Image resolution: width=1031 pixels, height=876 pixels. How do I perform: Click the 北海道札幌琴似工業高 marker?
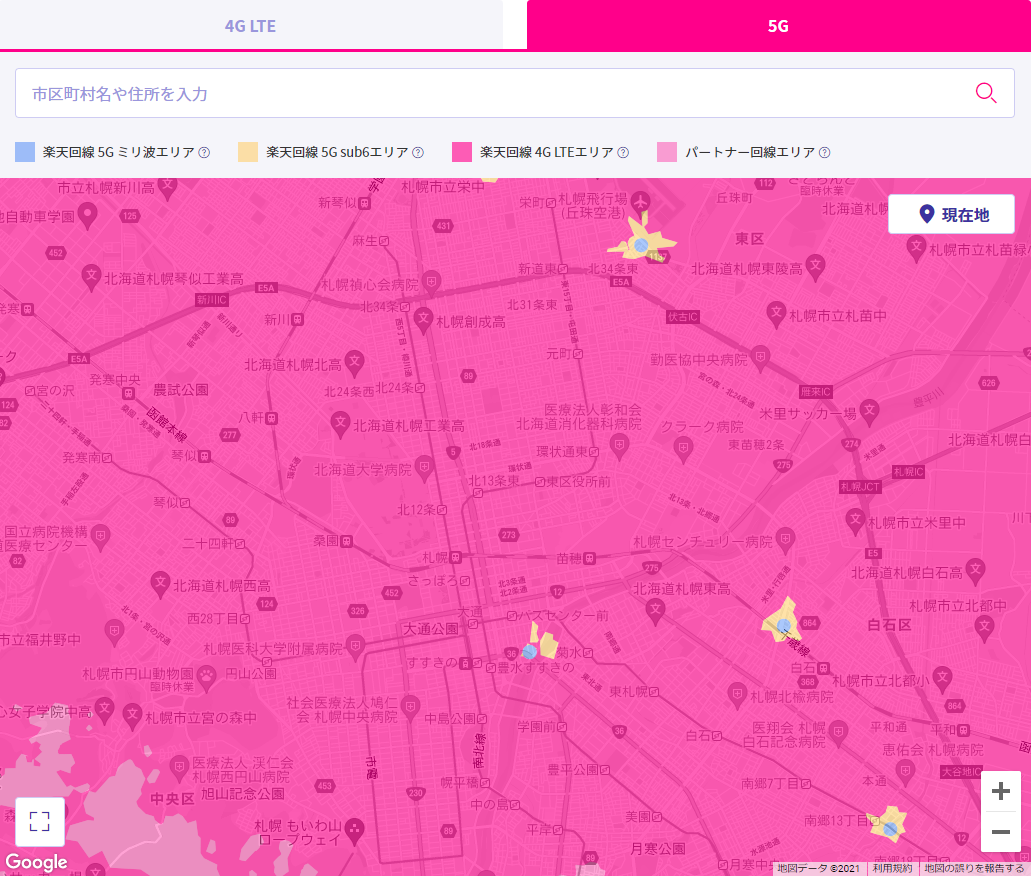(91, 277)
